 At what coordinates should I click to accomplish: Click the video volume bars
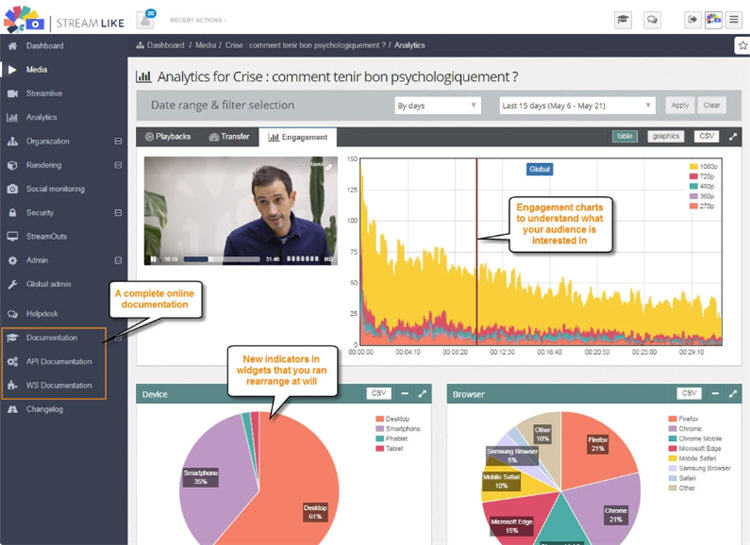click(x=302, y=259)
